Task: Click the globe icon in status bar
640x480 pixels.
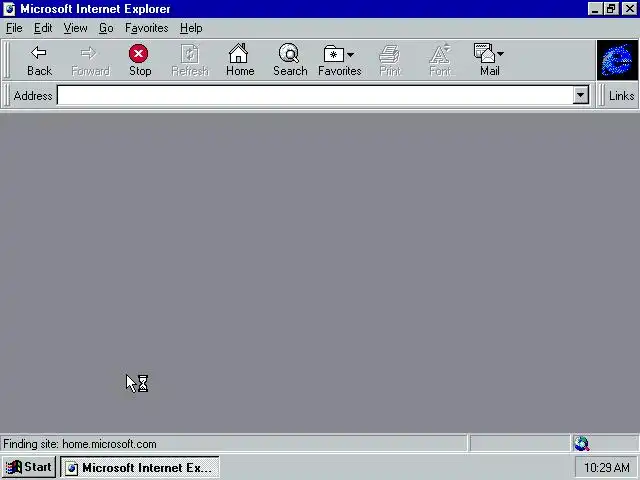Action: pos(582,443)
